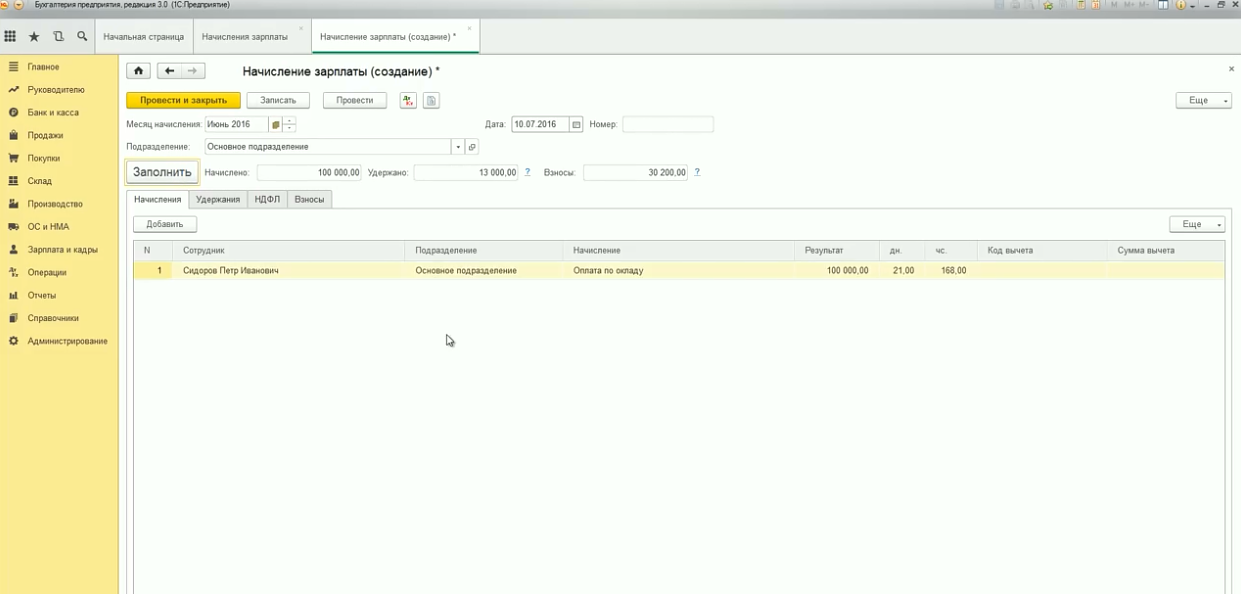1241x594 pixels.
Task: Click Провести и закрыть button
Action: click(183, 100)
